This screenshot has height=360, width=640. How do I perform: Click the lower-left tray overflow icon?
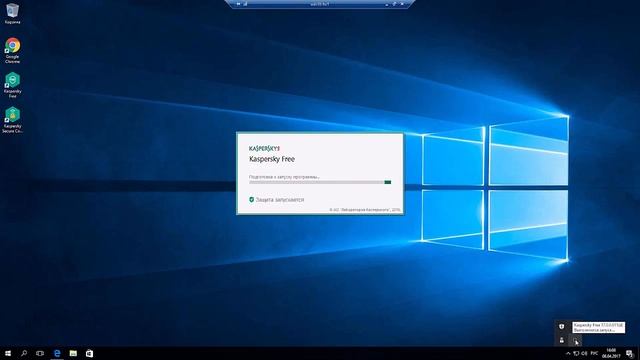pos(562,340)
